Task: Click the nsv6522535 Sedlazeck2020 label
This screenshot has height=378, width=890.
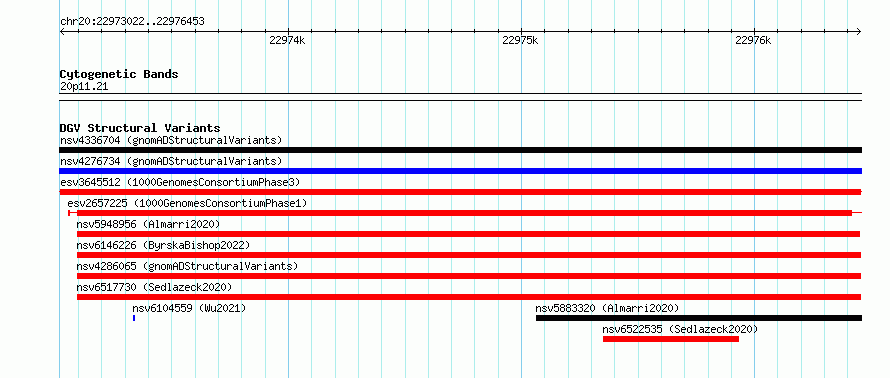Action: [680, 329]
